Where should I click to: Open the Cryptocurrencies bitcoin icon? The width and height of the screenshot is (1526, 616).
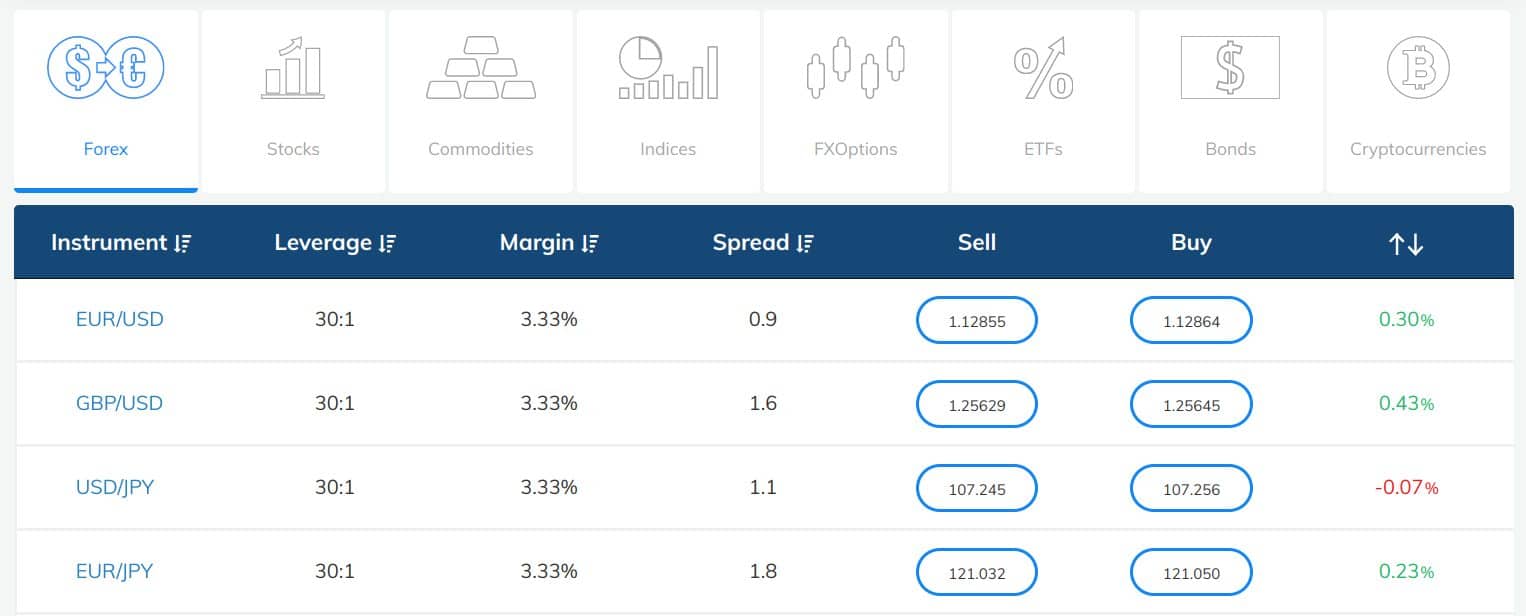[1418, 68]
